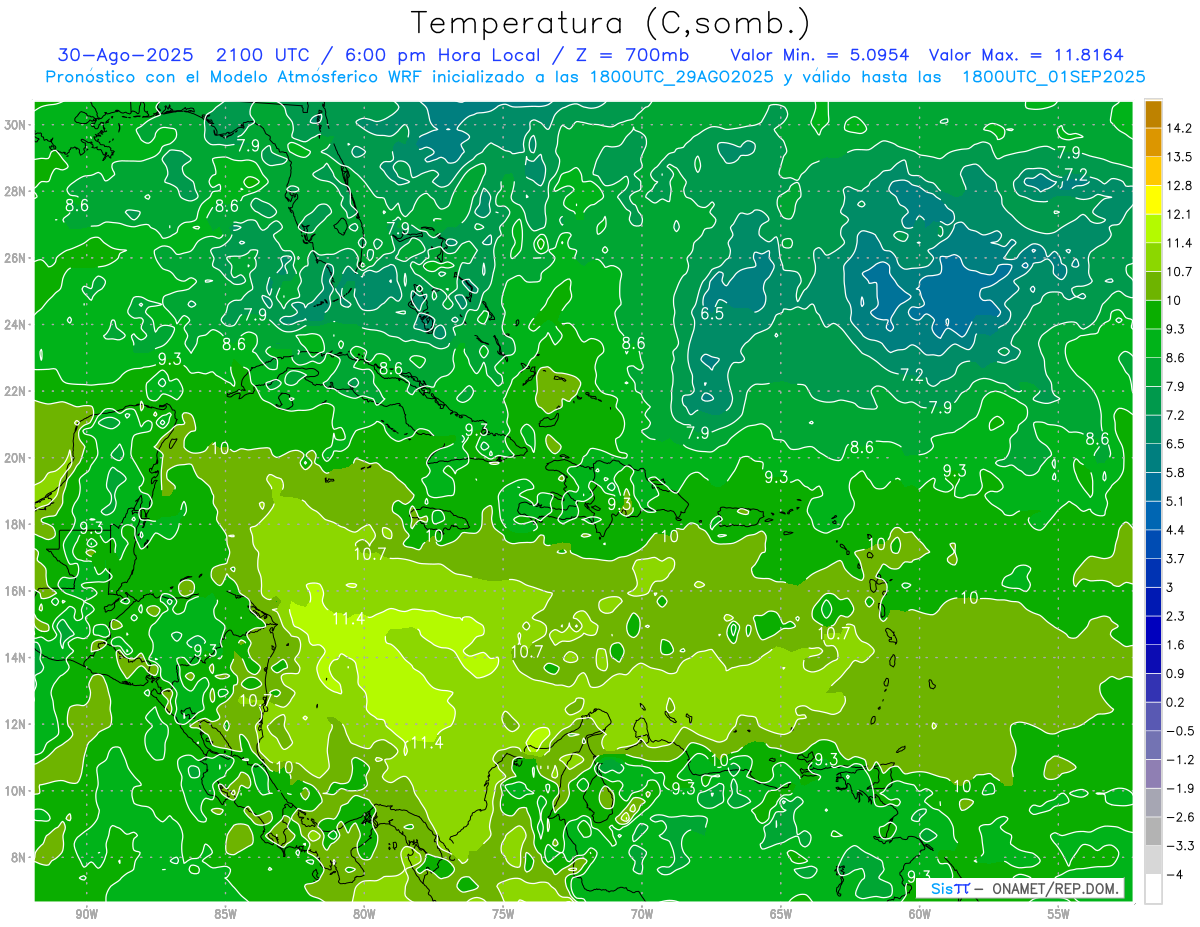Click the -0.5 color bar legend value
Viewport: 1200px width, 927px height.
1179,730
